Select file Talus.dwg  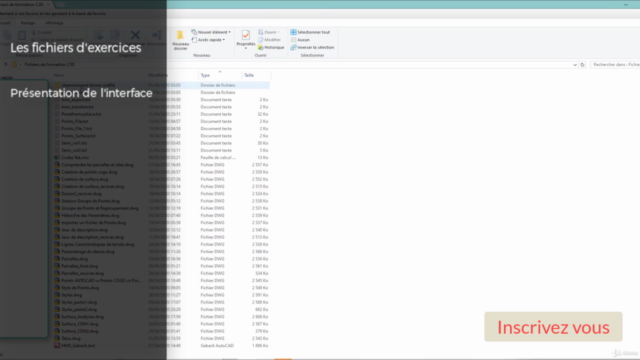point(71,338)
